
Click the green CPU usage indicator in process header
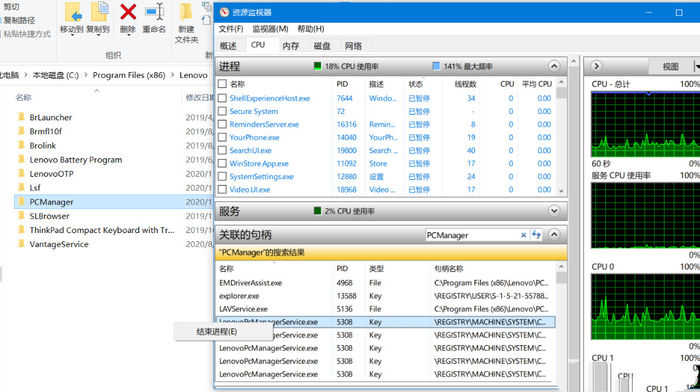tap(317, 66)
